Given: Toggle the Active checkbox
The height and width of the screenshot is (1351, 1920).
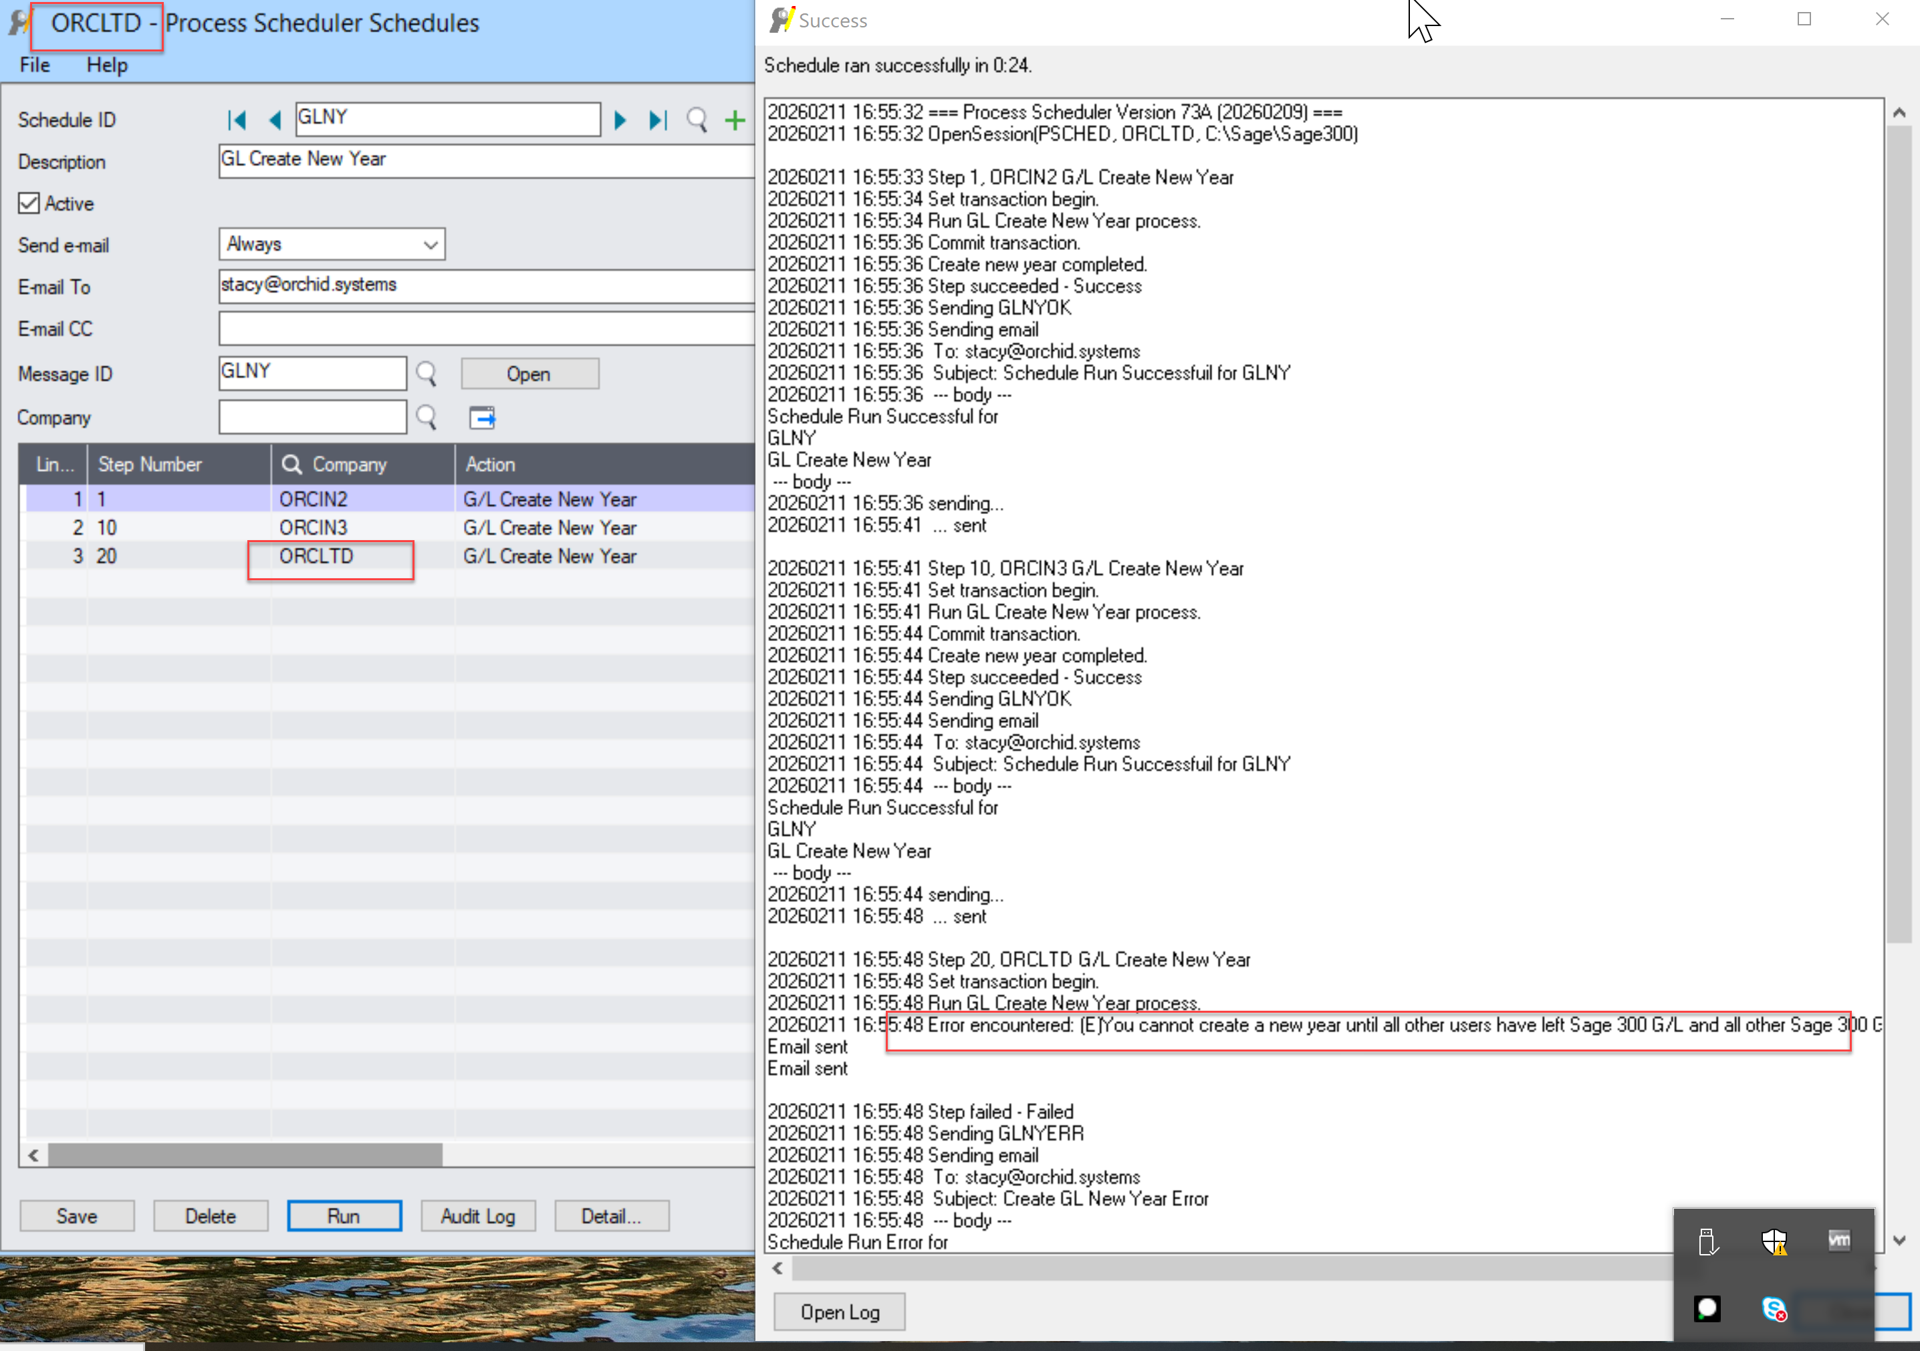Looking at the screenshot, I should tap(29, 203).
